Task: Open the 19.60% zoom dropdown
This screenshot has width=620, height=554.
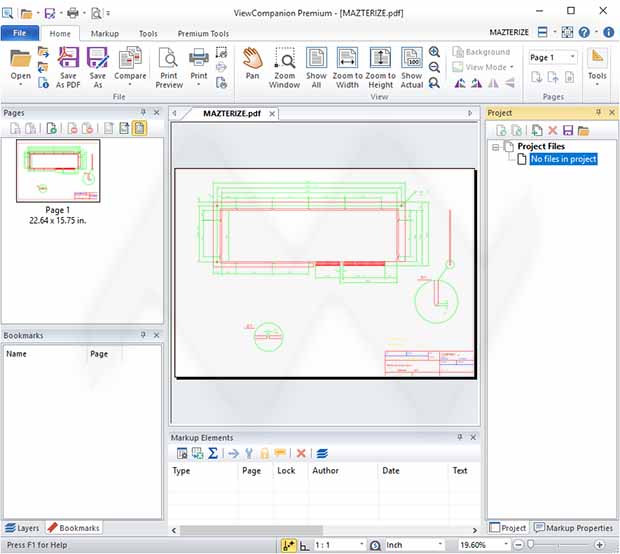Action: (x=505, y=545)
